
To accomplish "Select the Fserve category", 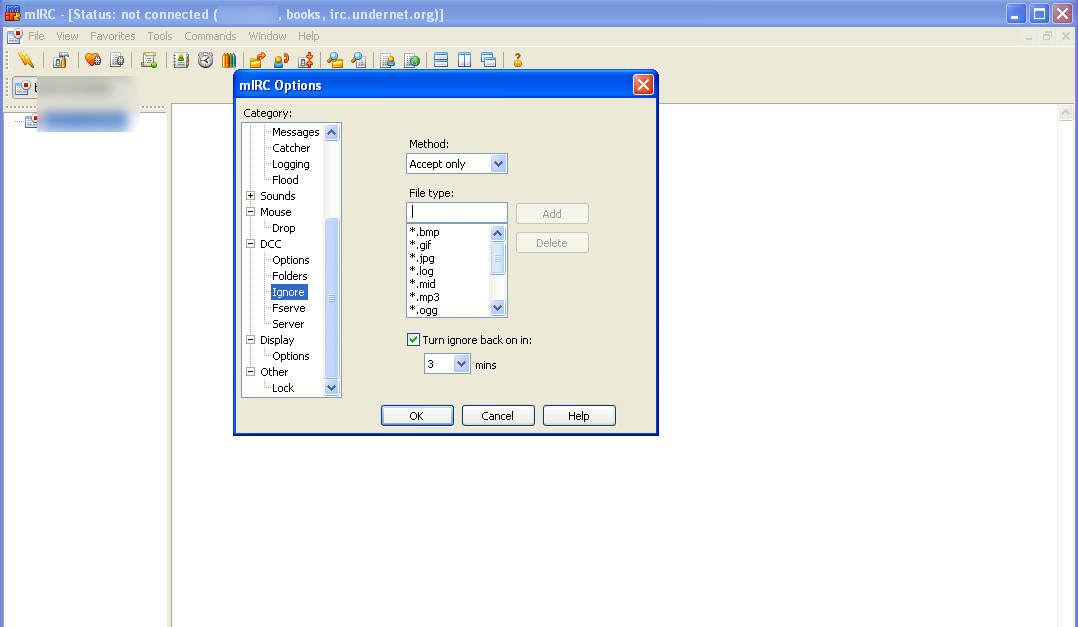I will click(289, 308).
